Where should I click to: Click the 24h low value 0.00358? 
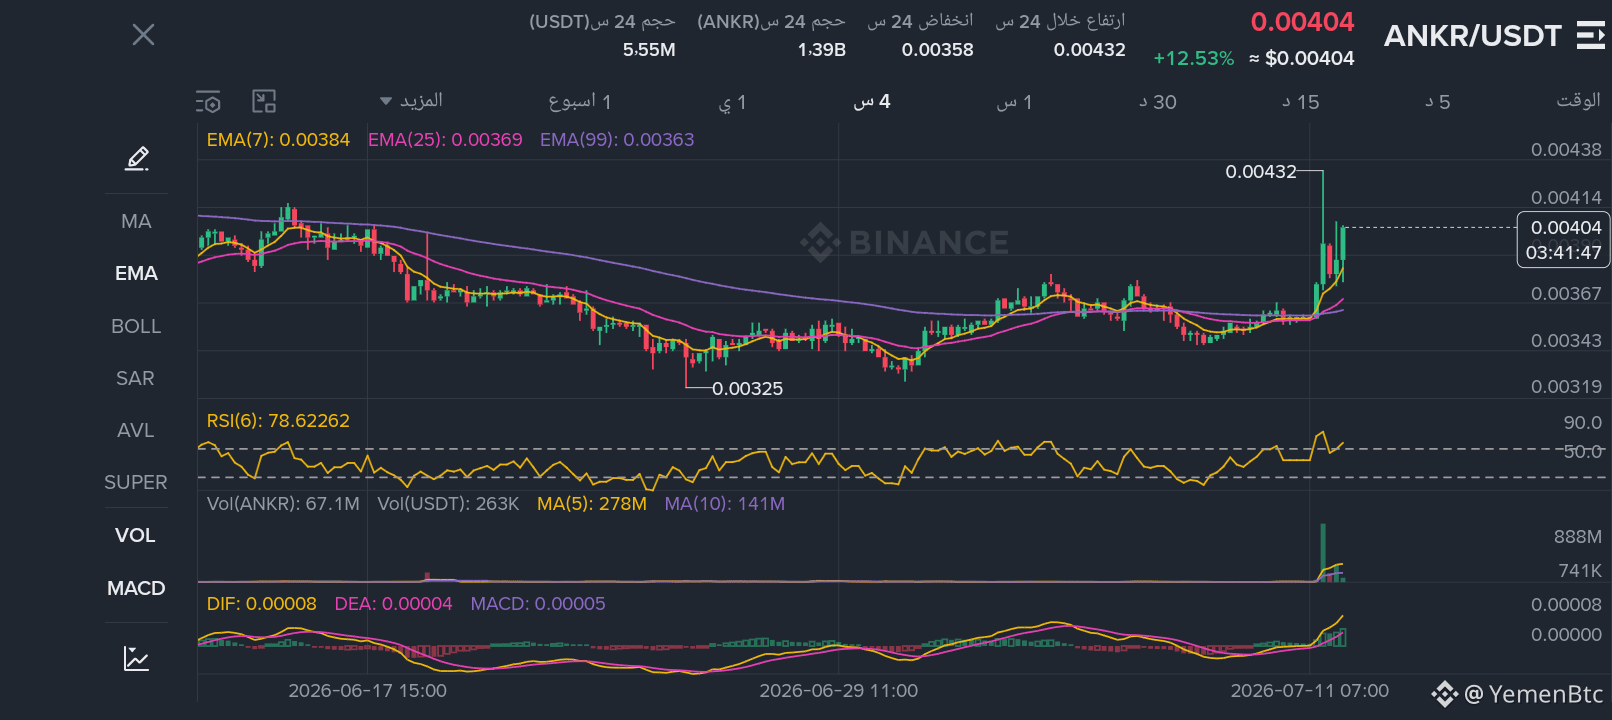pos(937,50)
